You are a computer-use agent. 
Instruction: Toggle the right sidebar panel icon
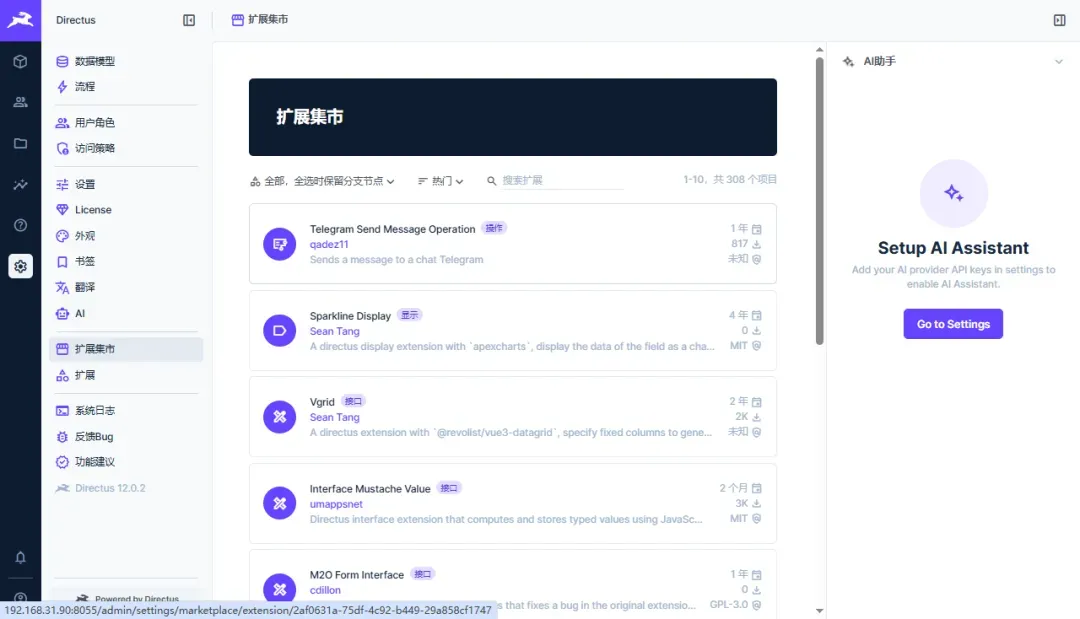1059,20
